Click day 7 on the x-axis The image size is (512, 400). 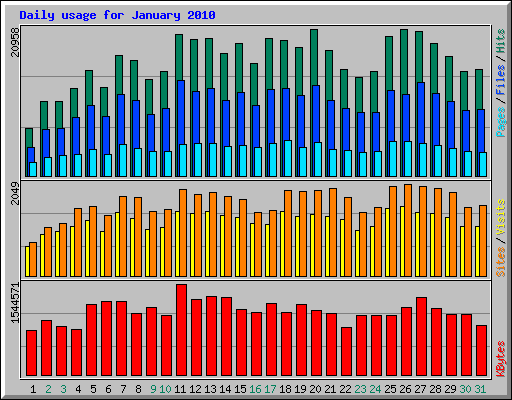123,389
